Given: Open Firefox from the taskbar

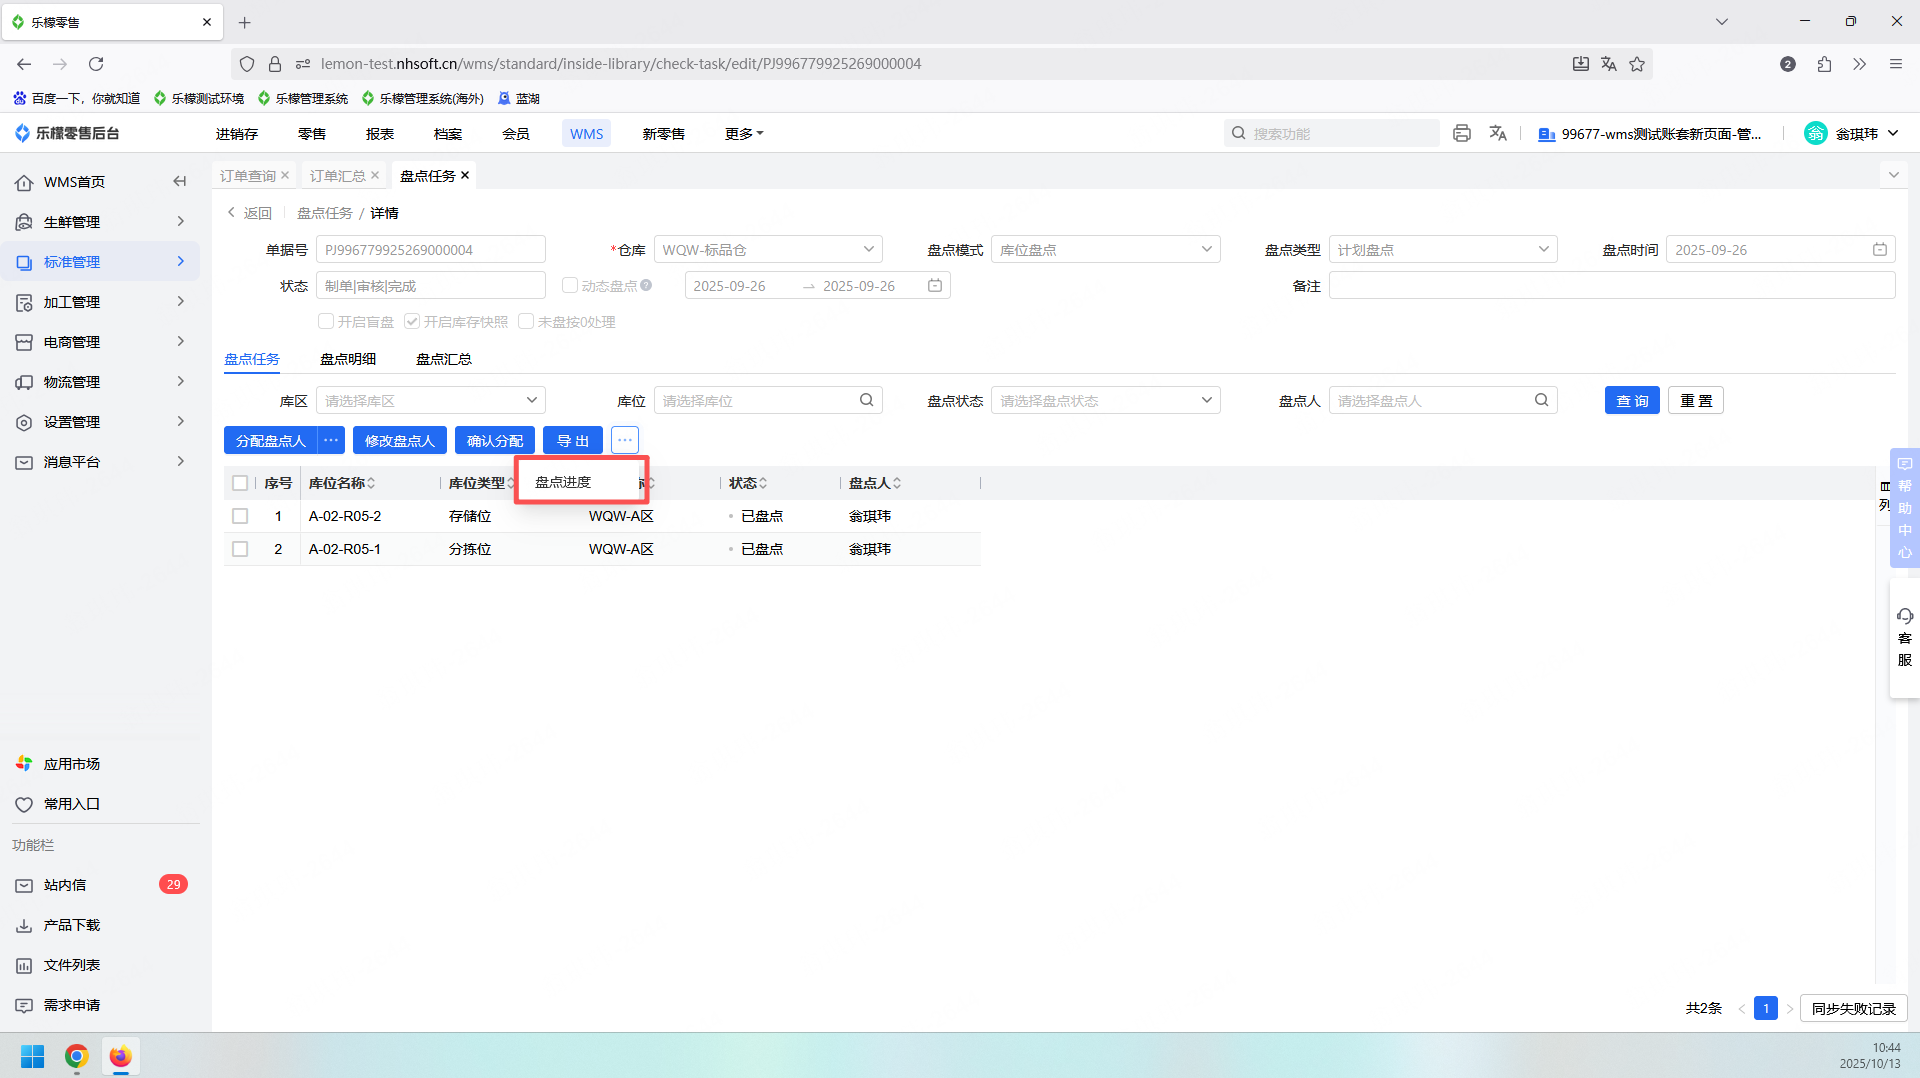Looking at the screenshot, I should point(121,1056).
